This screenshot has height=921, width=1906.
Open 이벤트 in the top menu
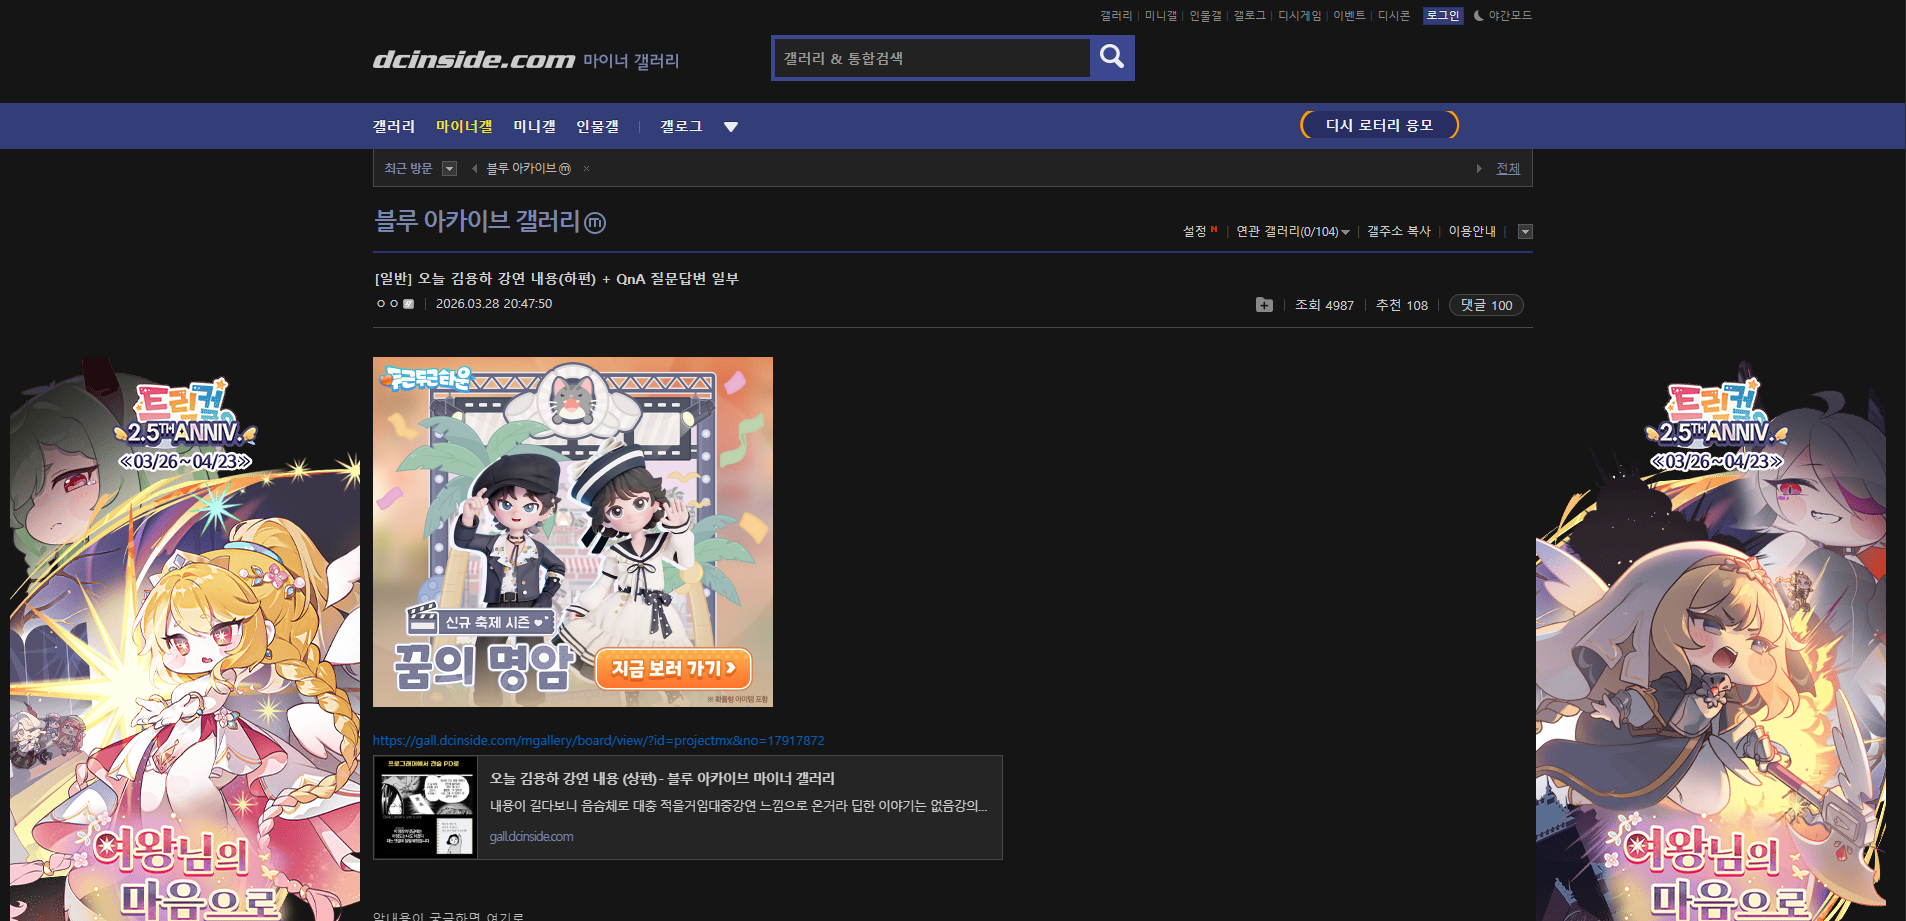1349,16
